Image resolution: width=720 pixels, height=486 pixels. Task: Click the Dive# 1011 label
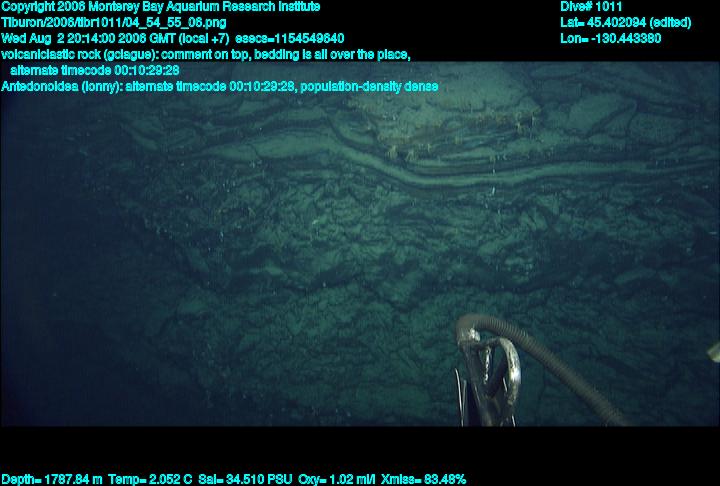pos(591,7)
